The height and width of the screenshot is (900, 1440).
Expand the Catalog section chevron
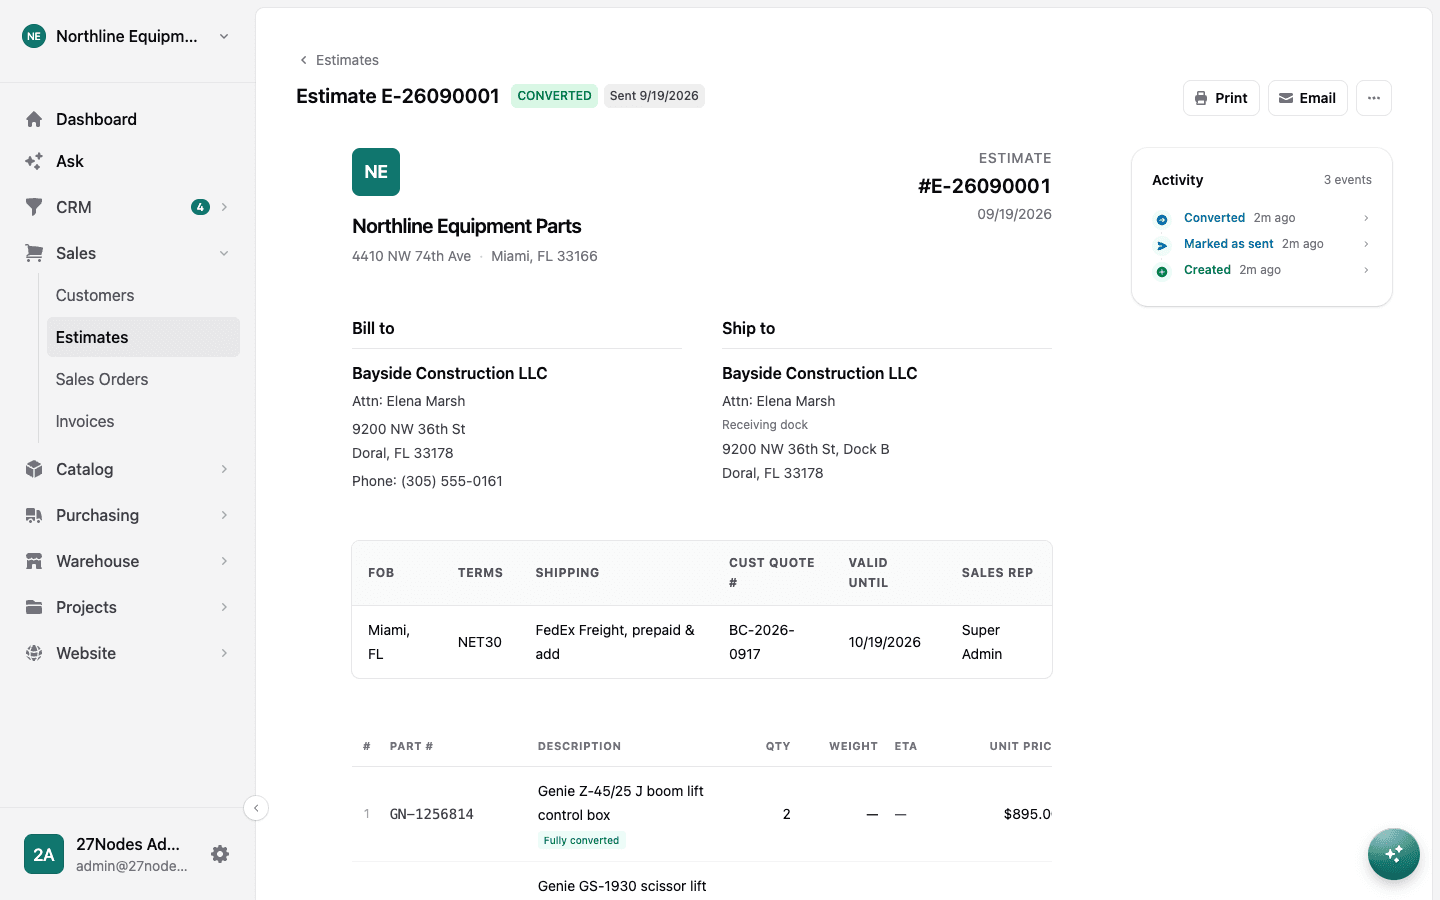tap(224, 469)
